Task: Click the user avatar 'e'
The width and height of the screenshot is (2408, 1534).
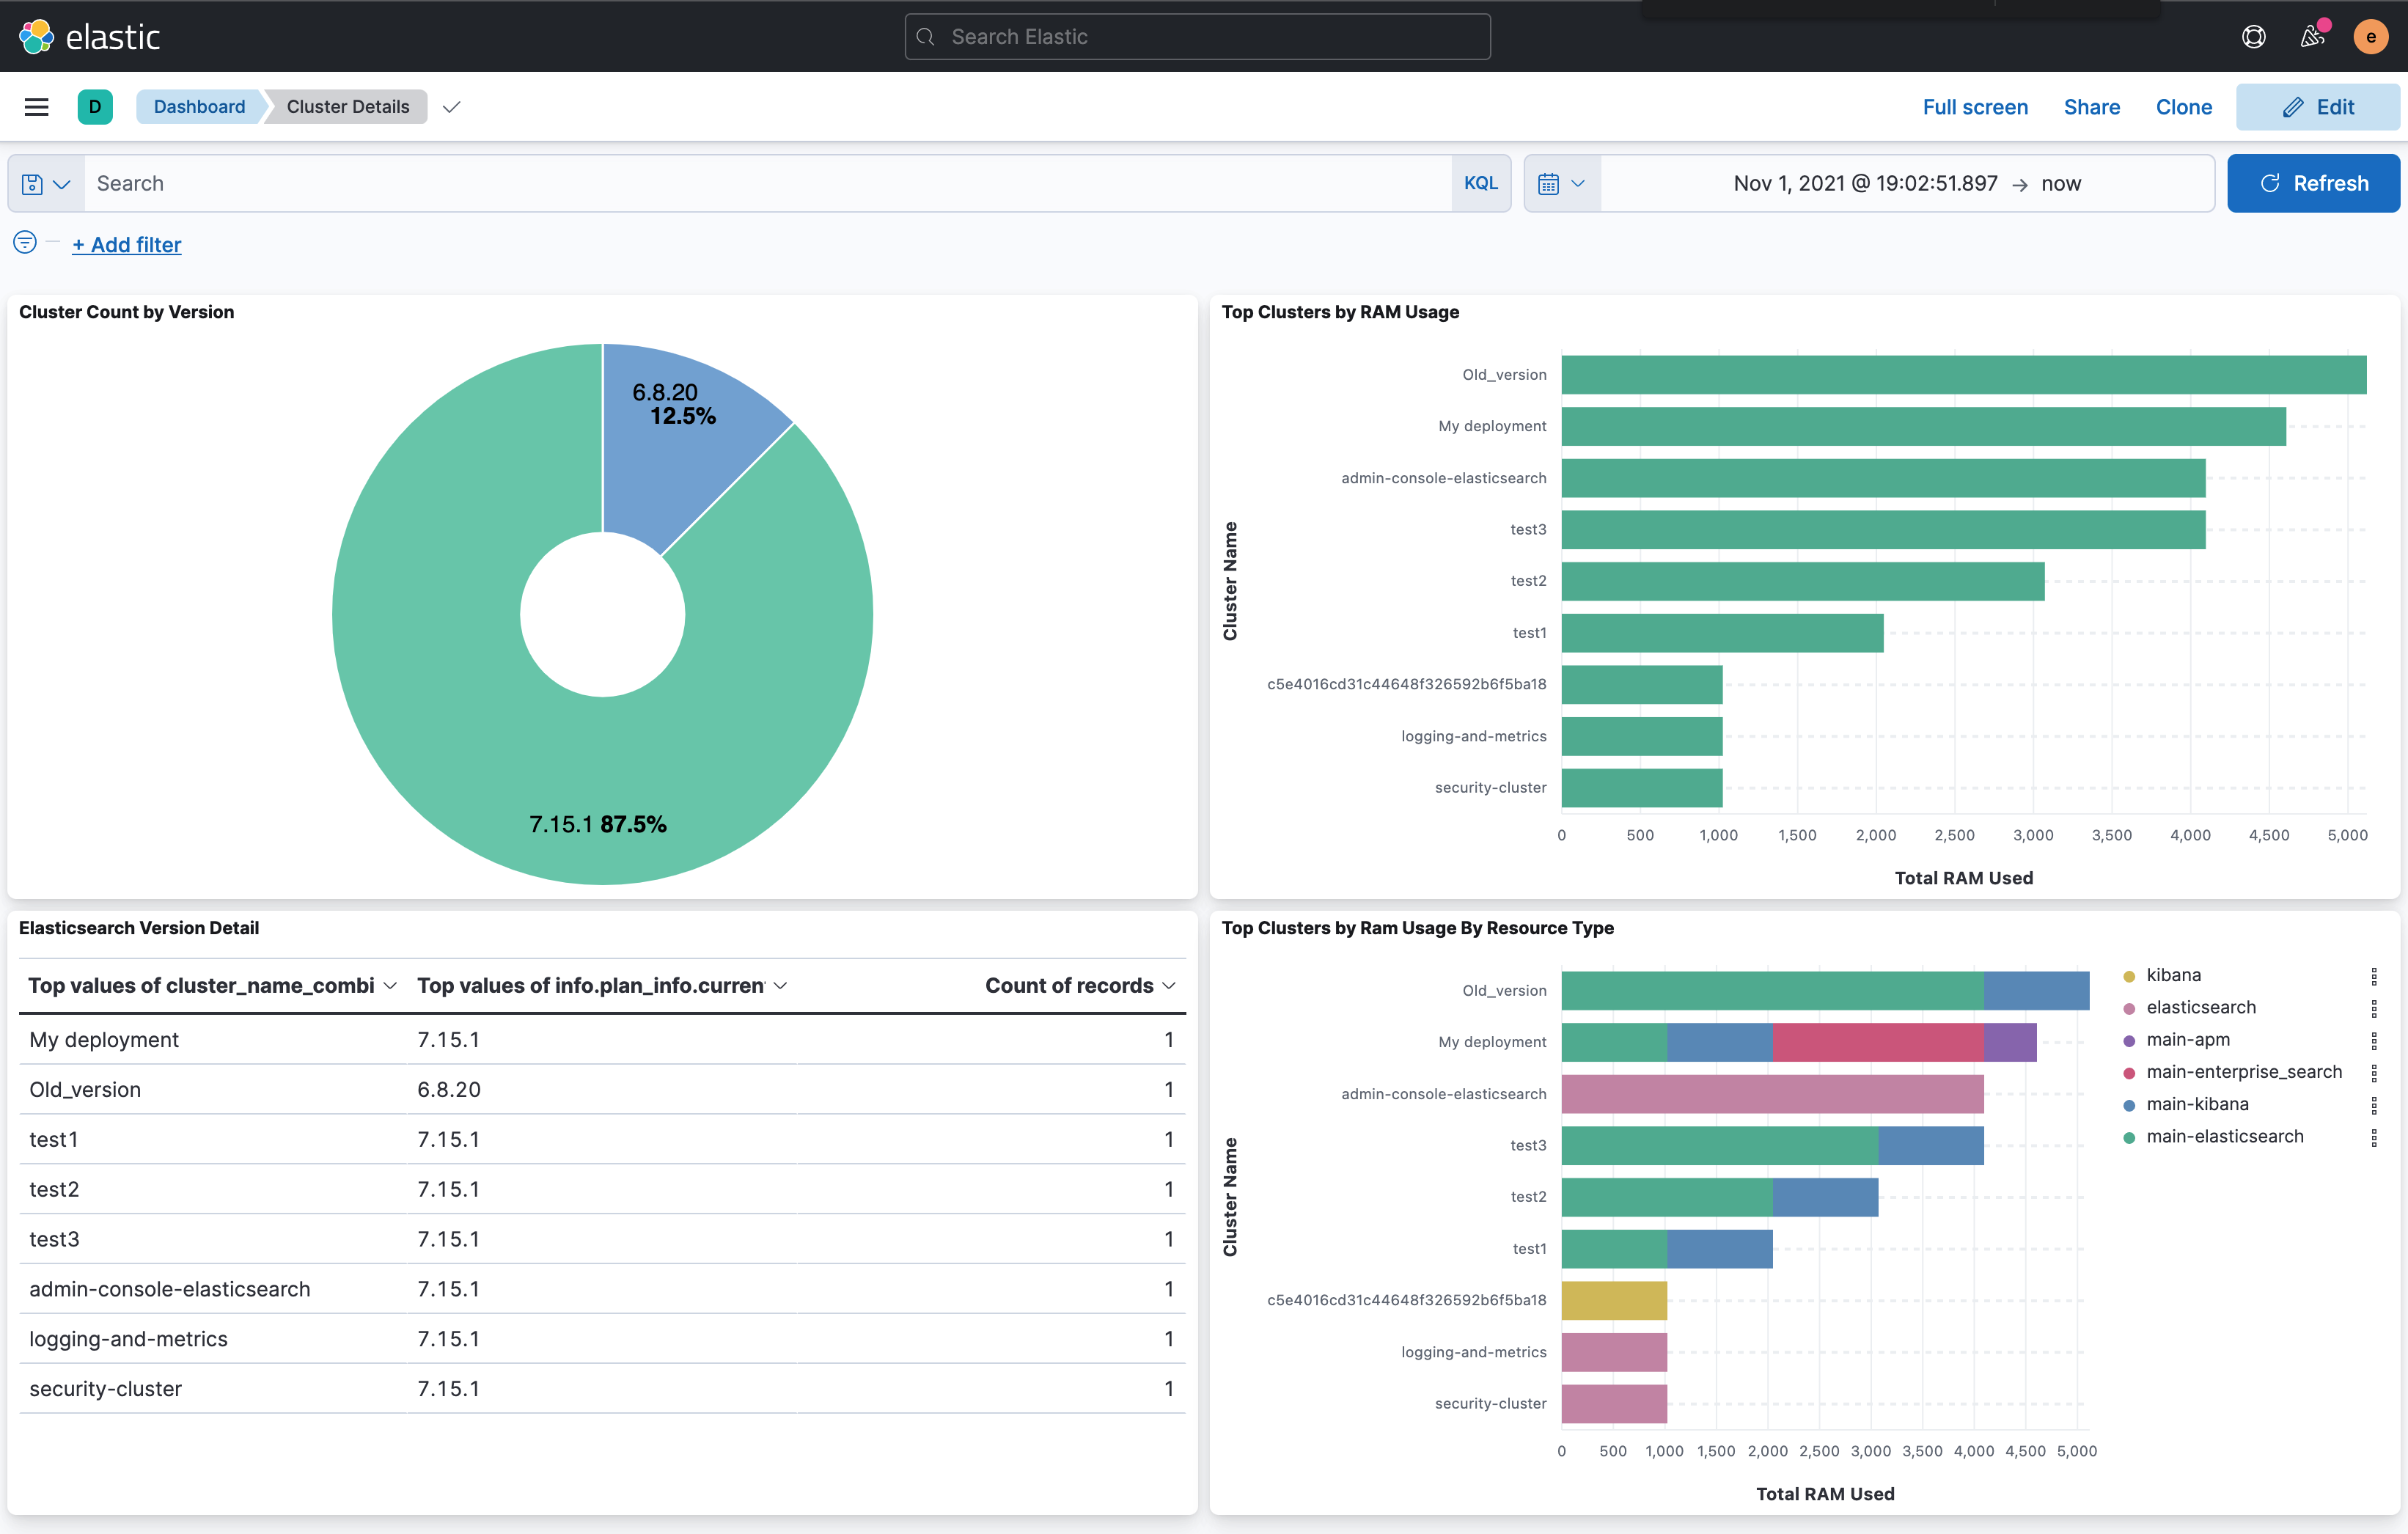Action: (2370, 37)
